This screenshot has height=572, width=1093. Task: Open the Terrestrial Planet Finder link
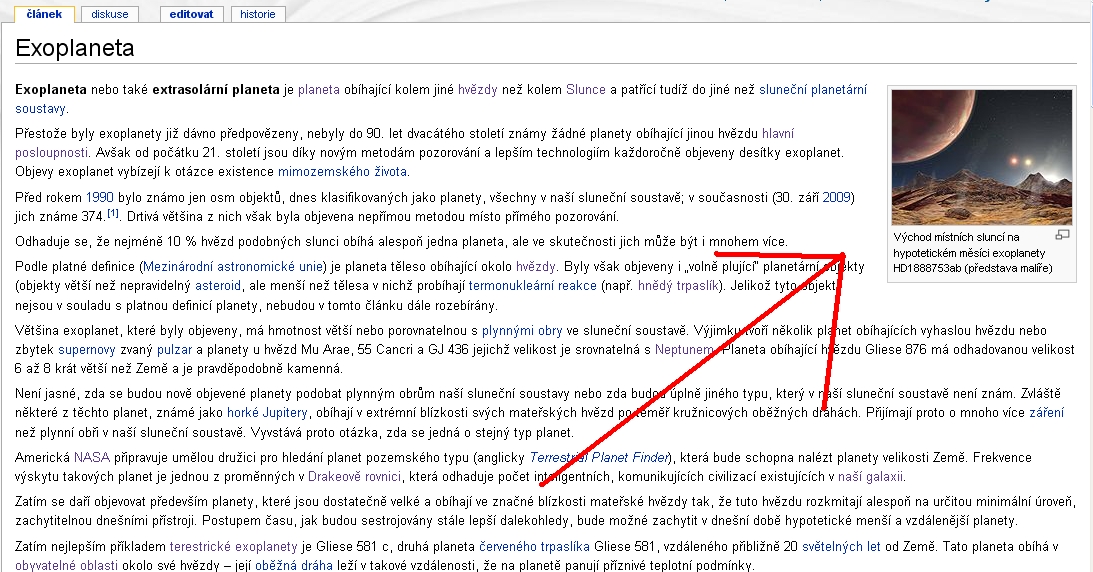599,457
